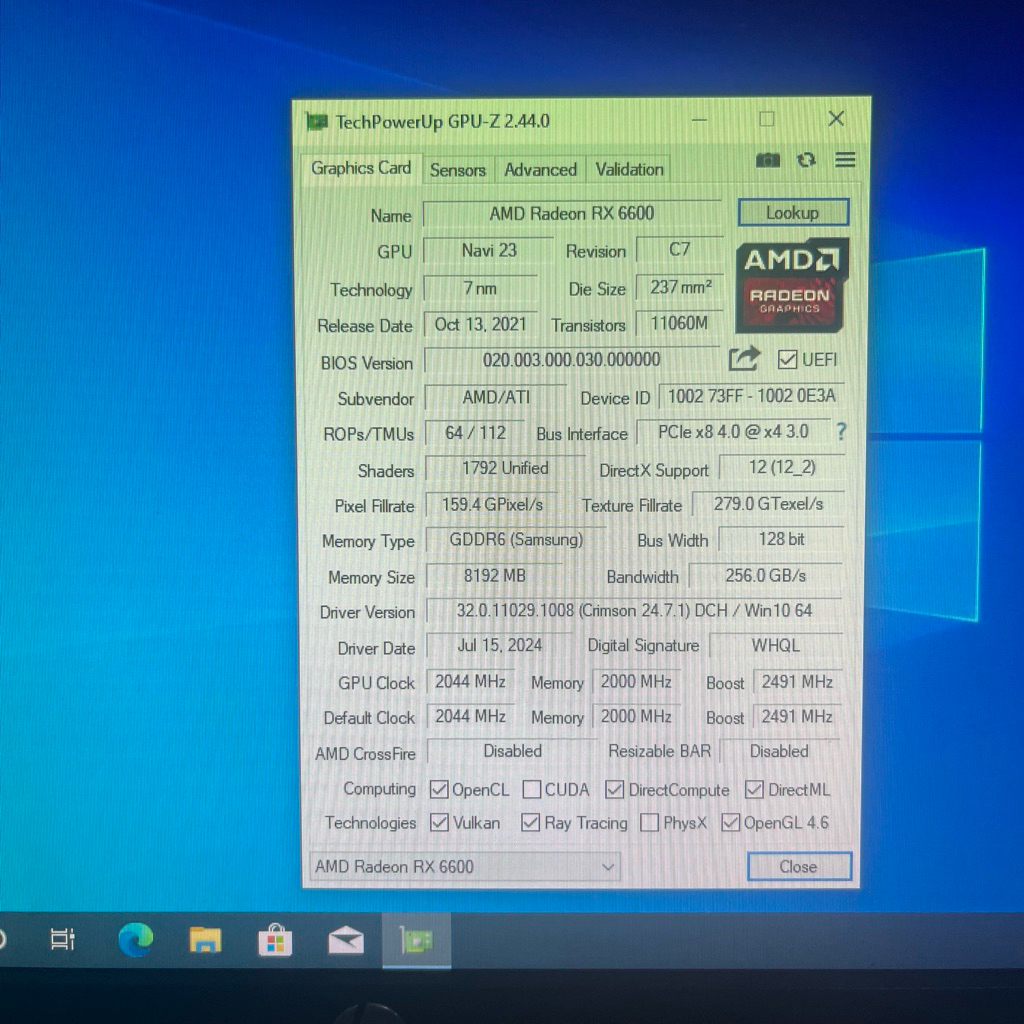1024x1024 pixels.
Task: Click the Close button at bottom
Action: point(799,867)
